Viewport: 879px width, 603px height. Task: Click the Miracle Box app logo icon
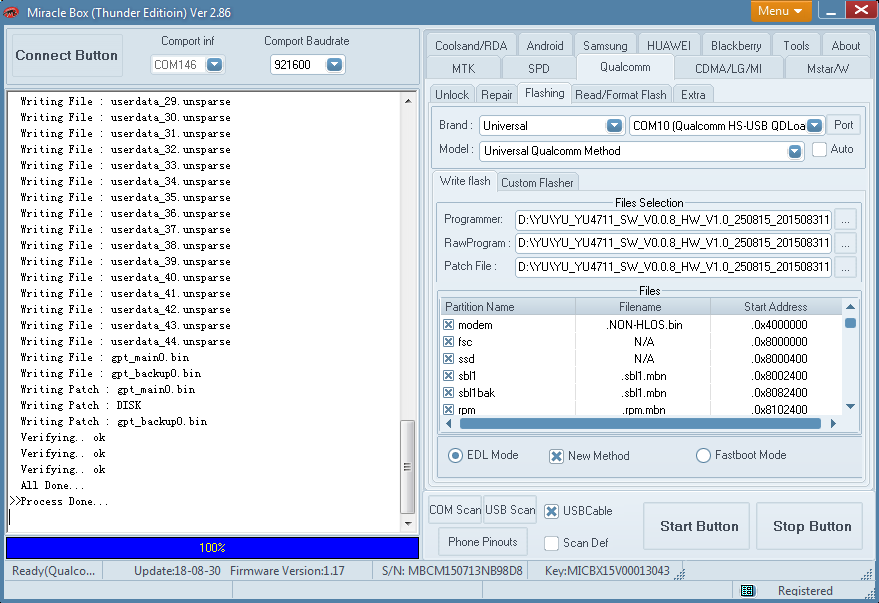[11, 12]
